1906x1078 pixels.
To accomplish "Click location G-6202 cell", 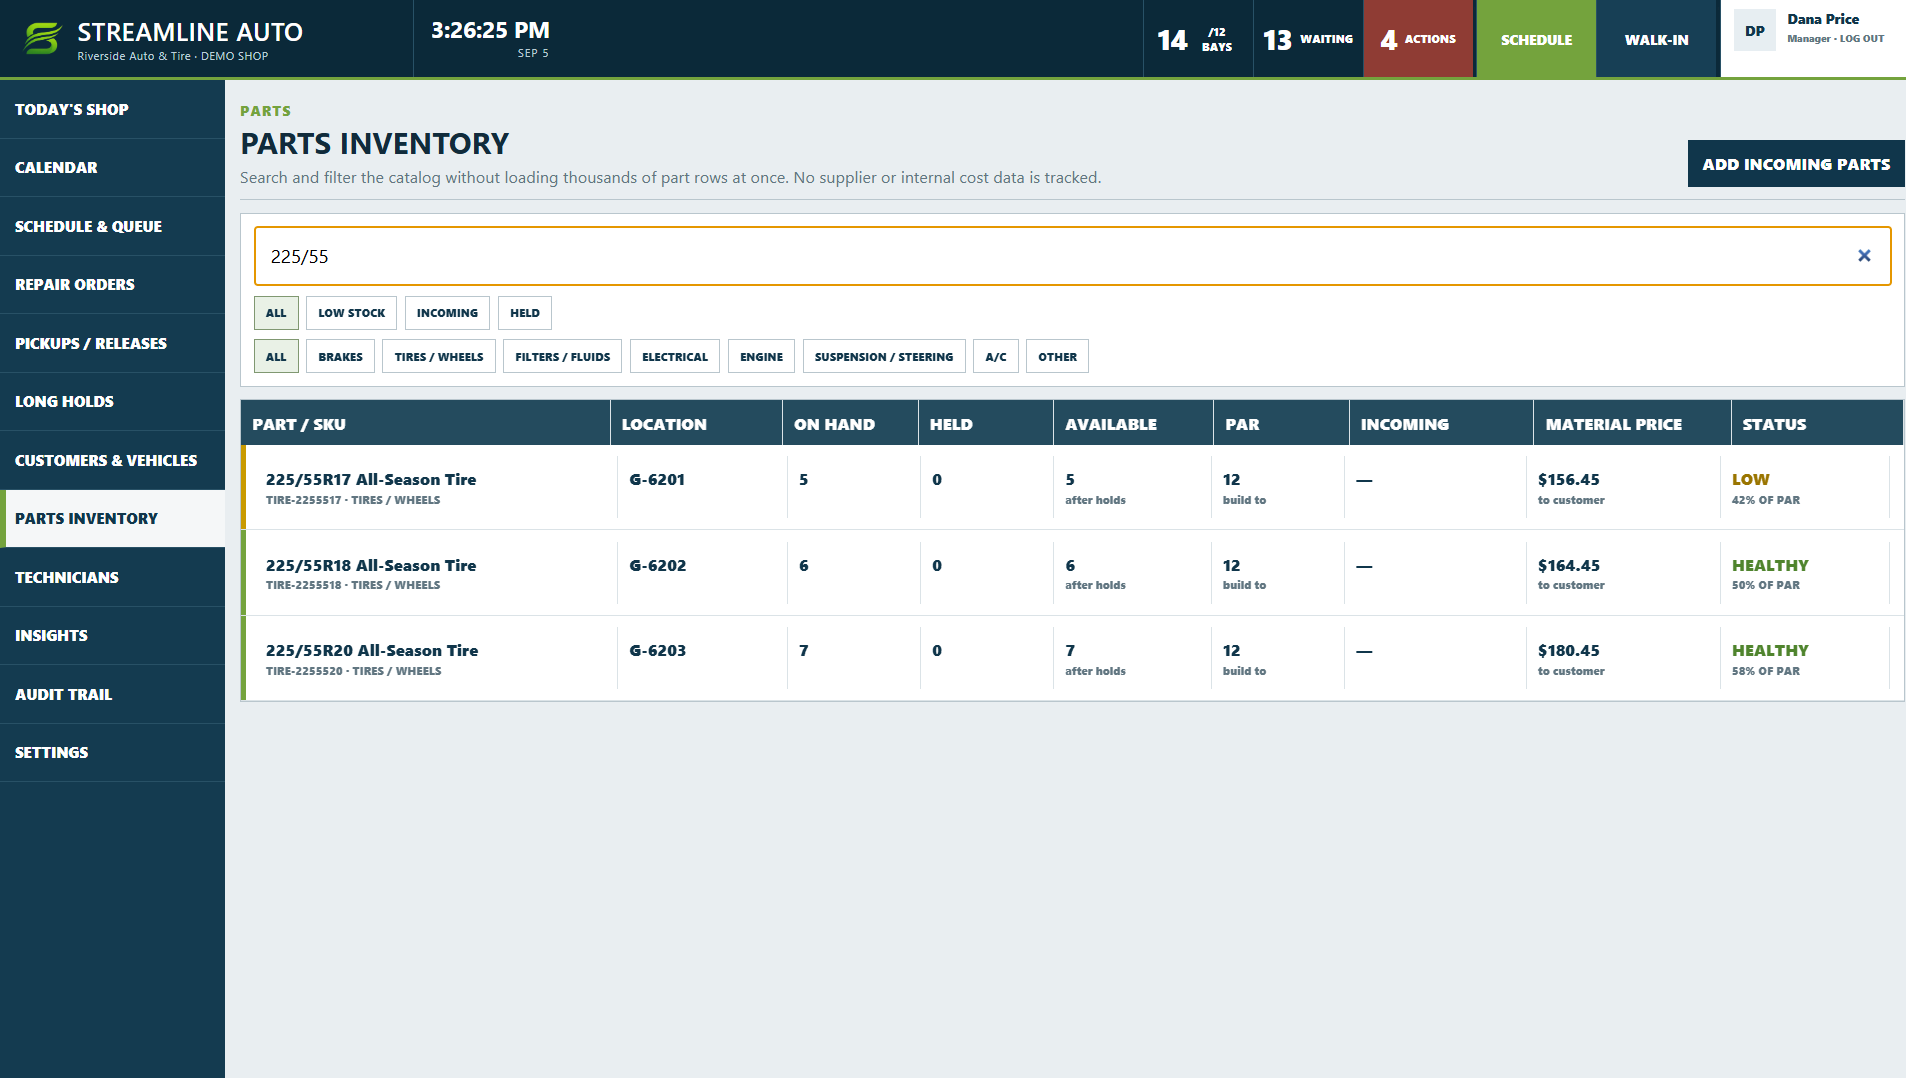I will tap(657, 565).
